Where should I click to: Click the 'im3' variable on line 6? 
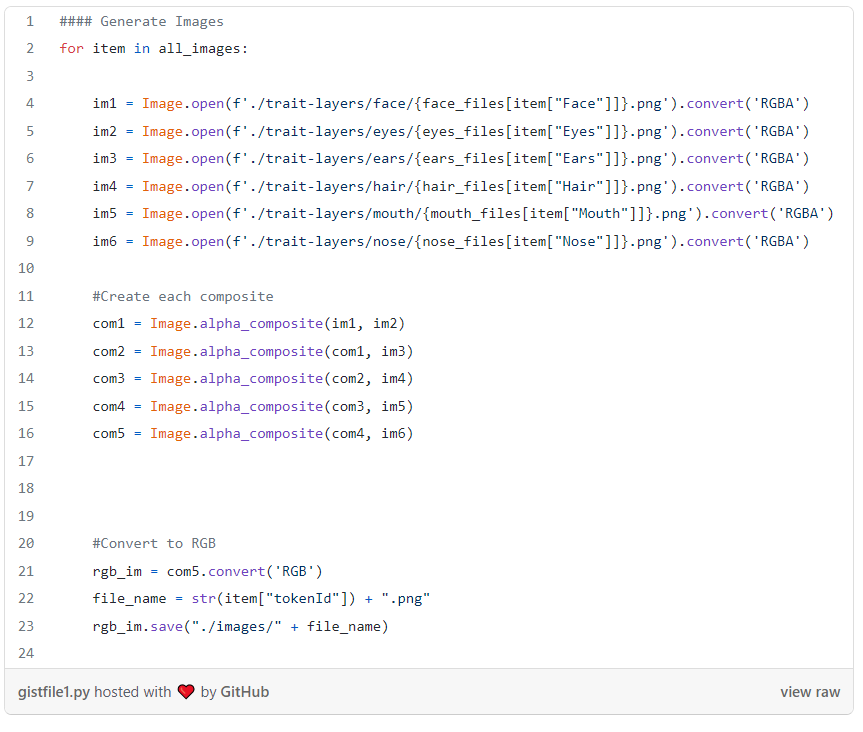(x=105, y=159)
